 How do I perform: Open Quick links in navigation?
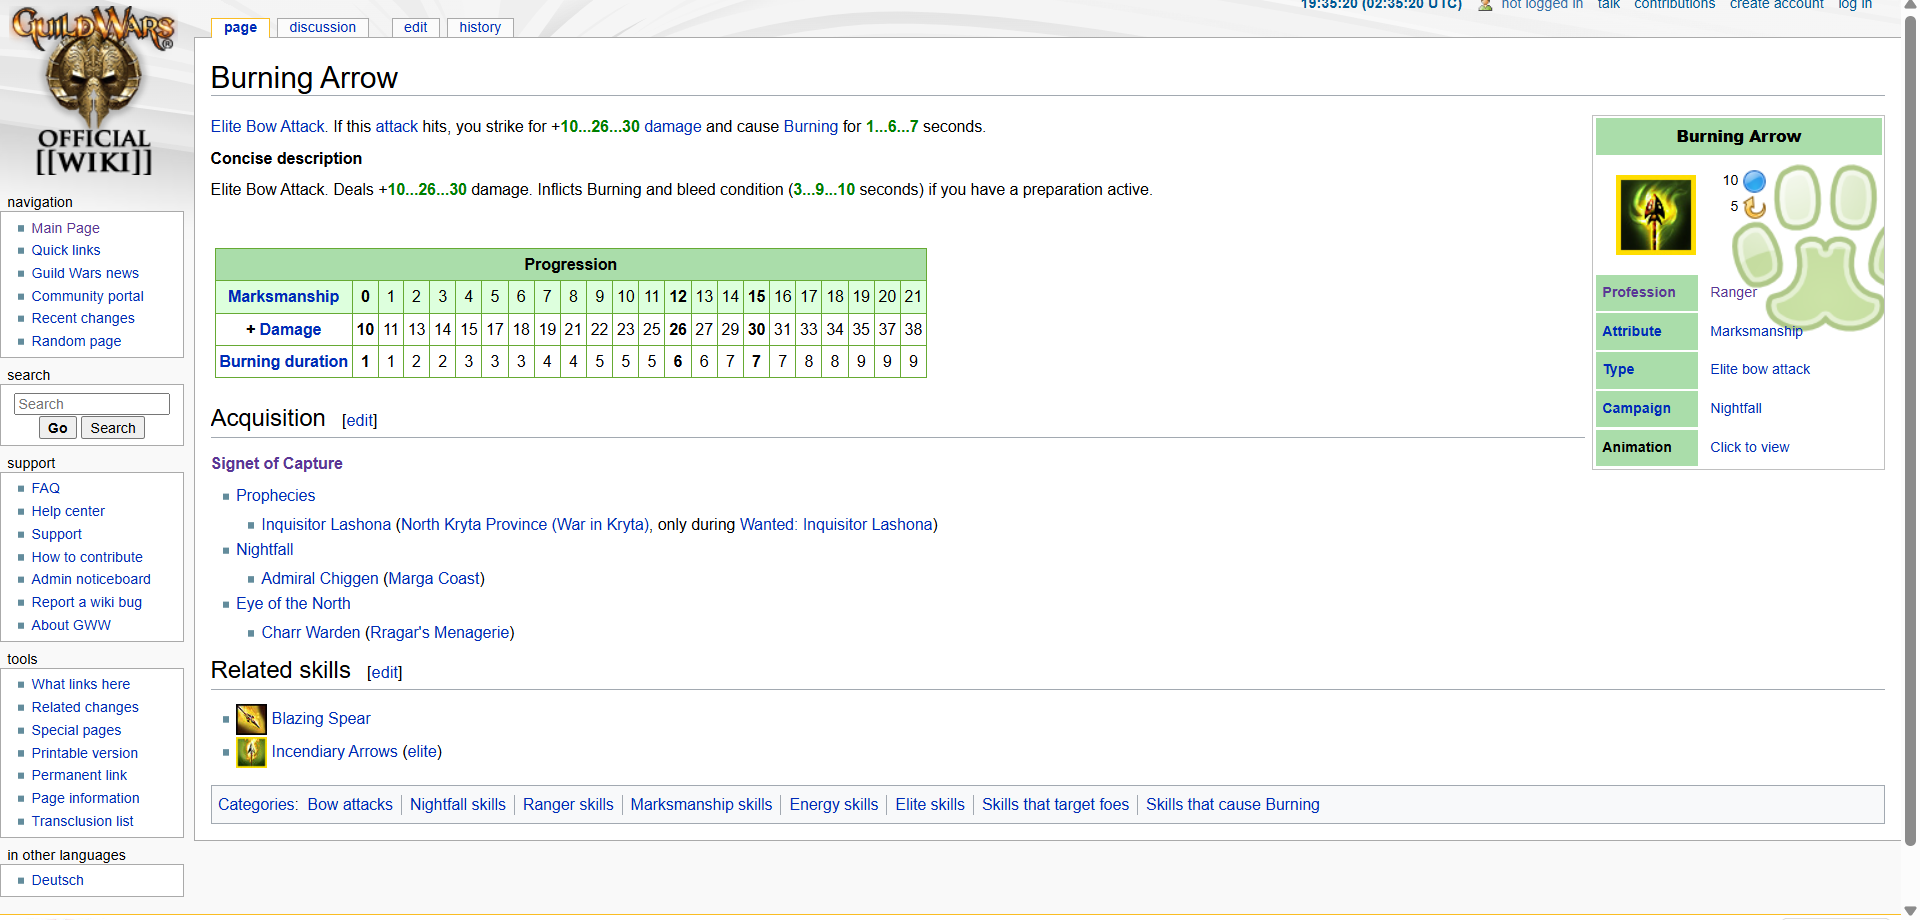click(66, 250)
